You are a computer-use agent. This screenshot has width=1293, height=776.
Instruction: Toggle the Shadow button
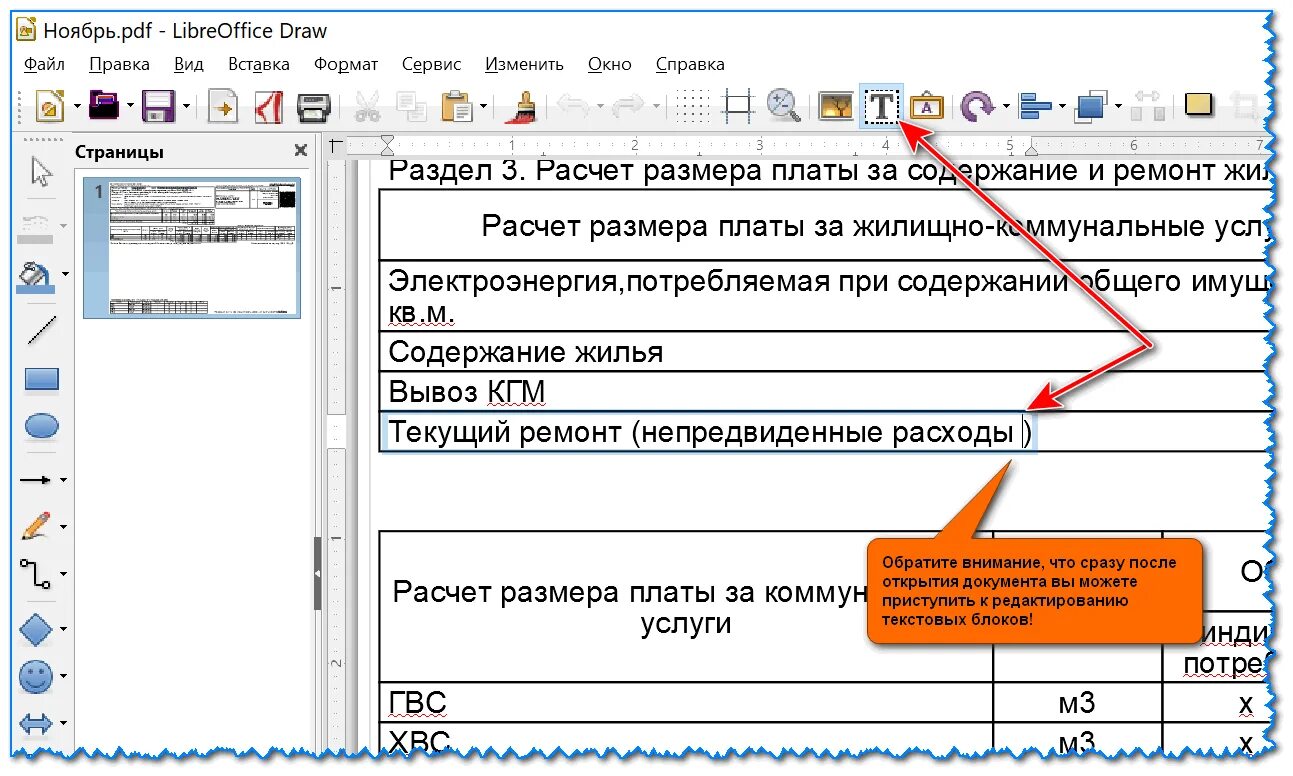pyautogui.click(x=1197, y=105)
